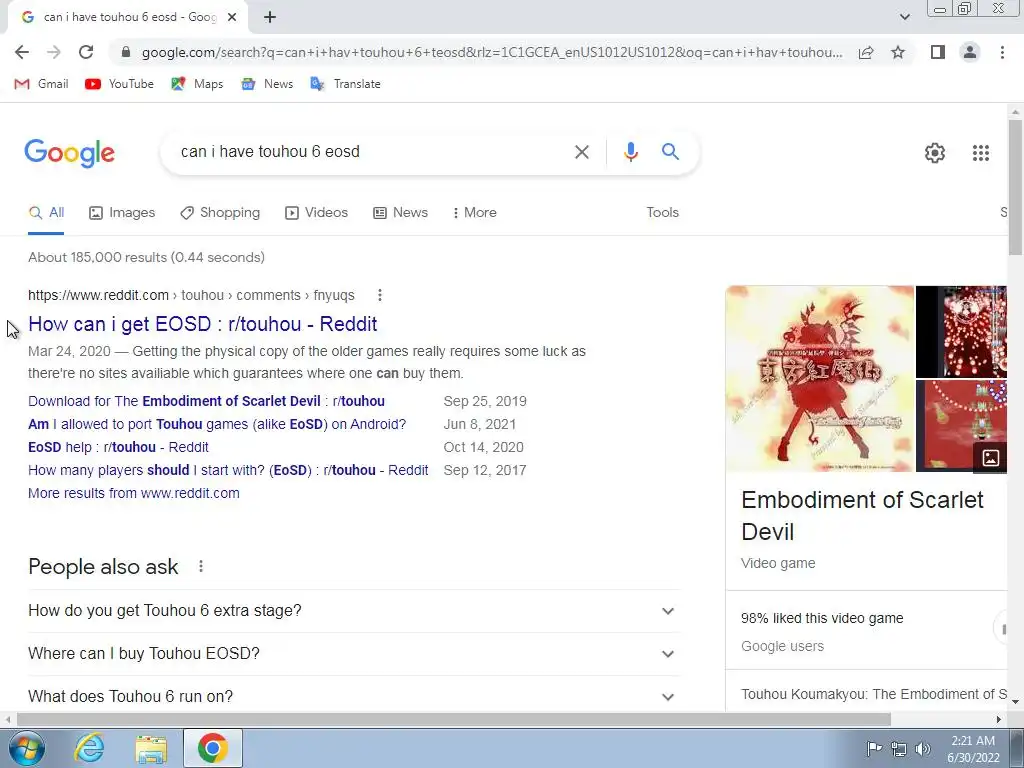
Task: Bookmark this page with the star icon
Action: click(x=898, y=52)
